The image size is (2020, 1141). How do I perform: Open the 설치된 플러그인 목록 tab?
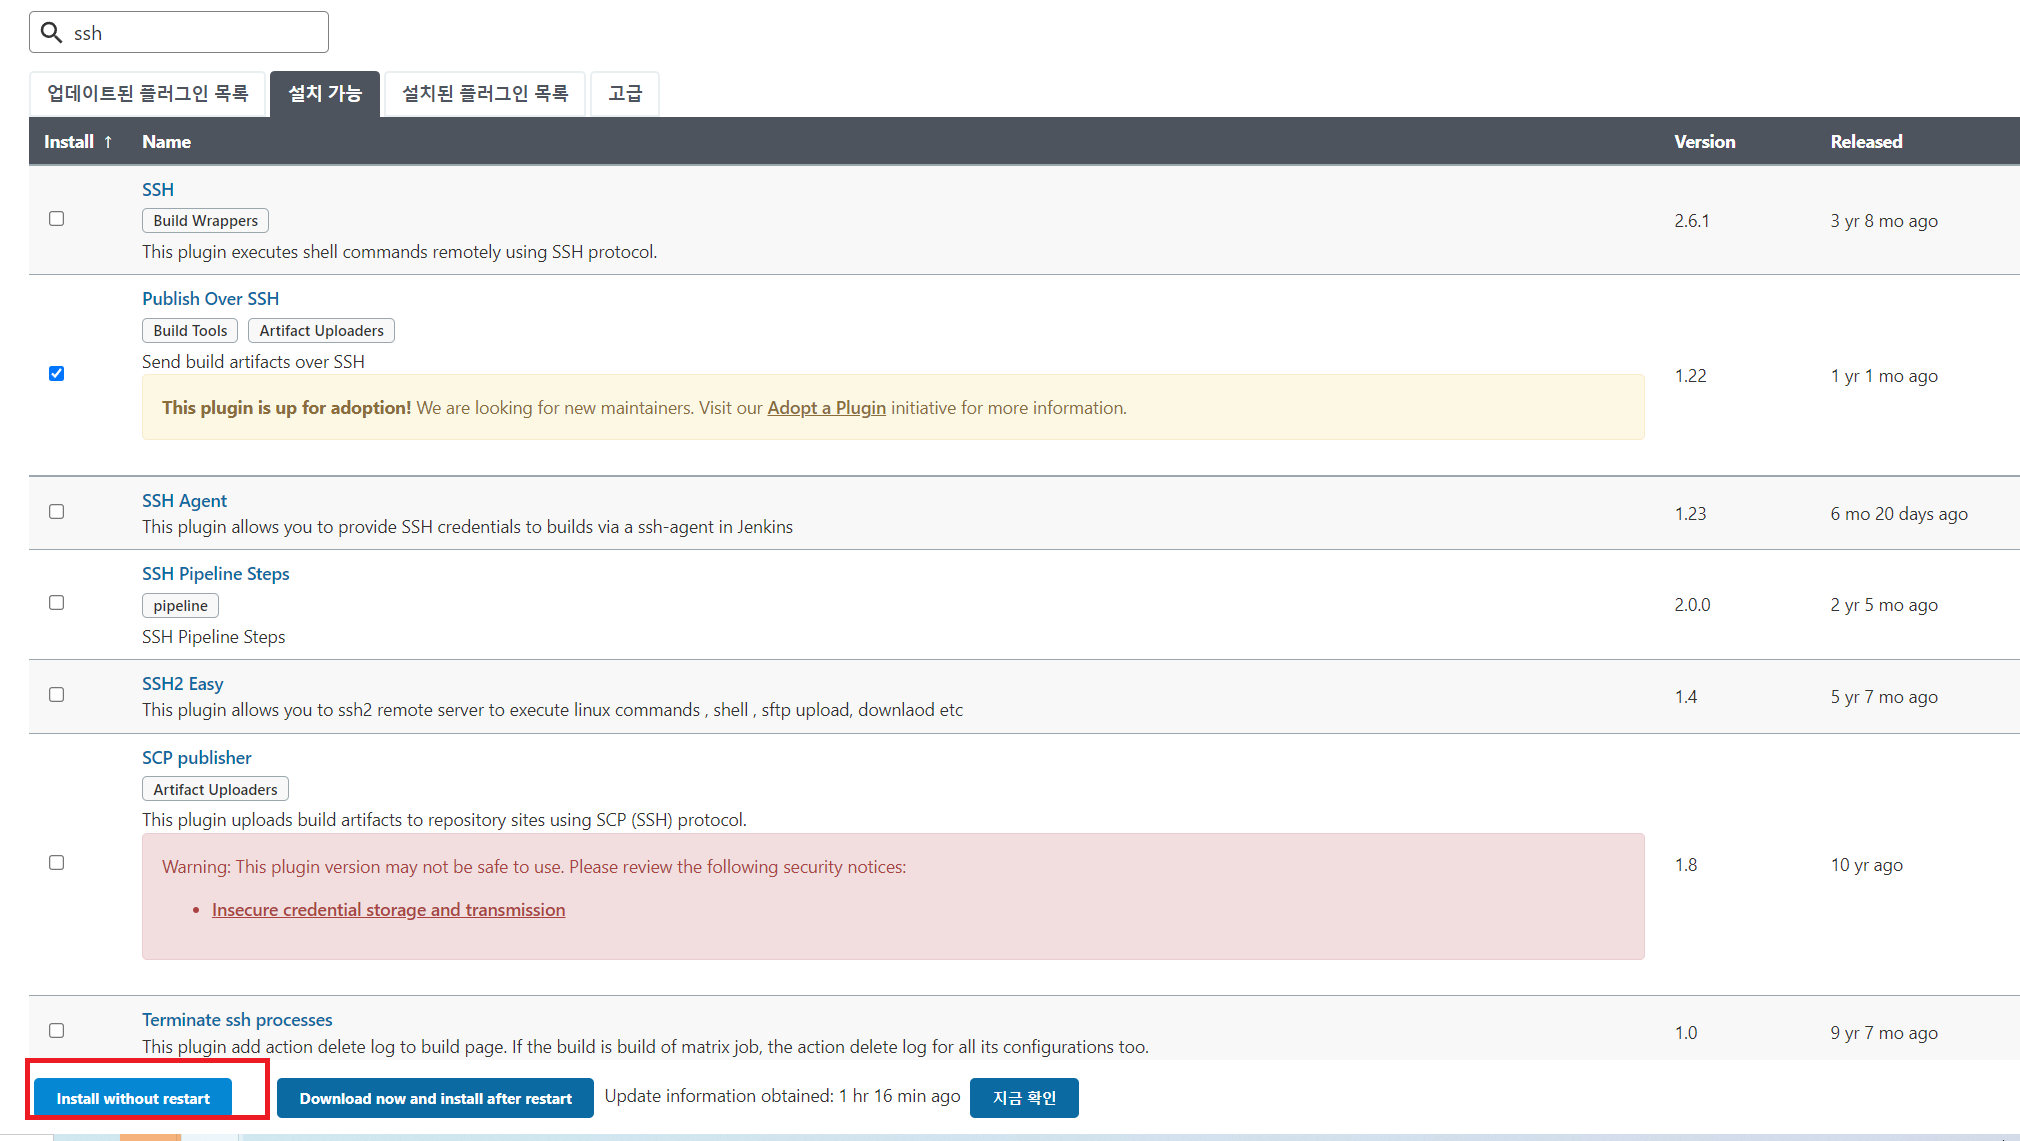coord(485,94)
